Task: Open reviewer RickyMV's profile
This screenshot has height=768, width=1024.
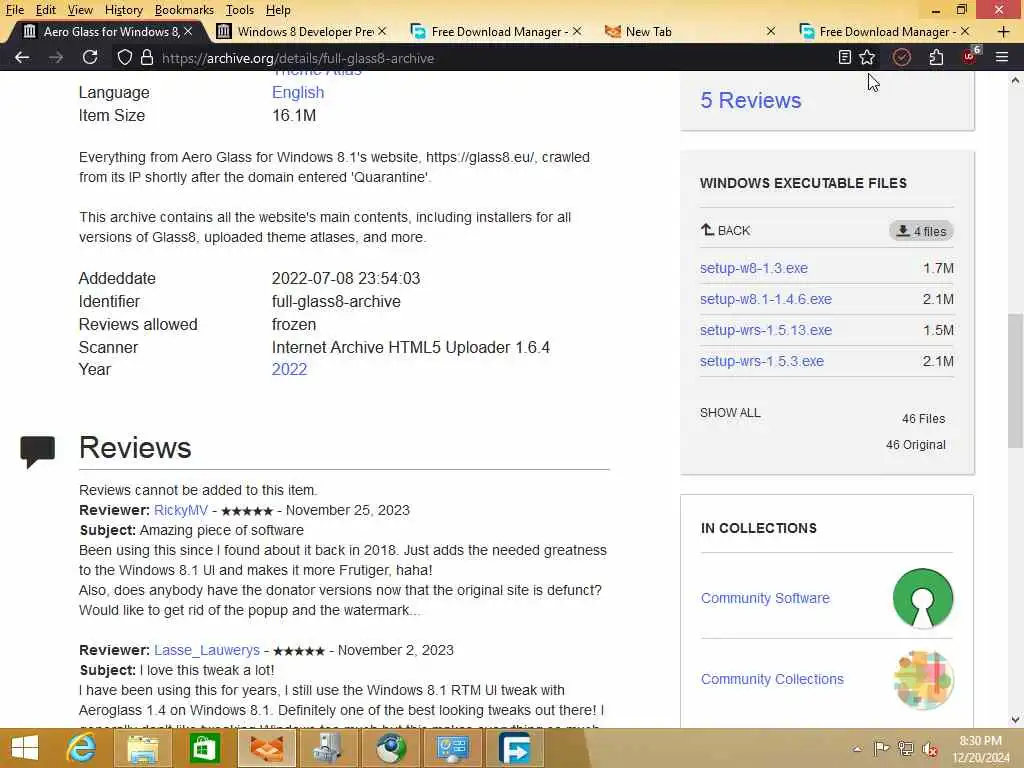Action: (x=181, y=510)
